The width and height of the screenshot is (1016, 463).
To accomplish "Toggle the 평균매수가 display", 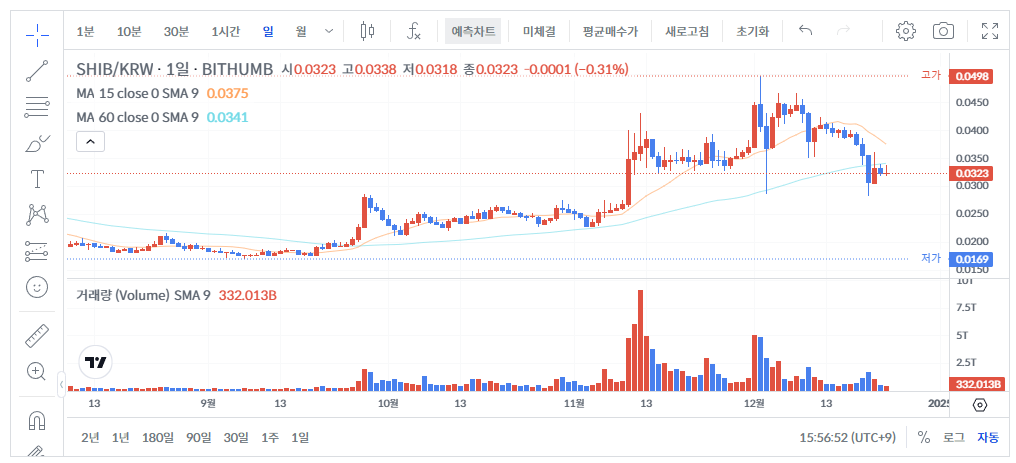I will point(610,31).
